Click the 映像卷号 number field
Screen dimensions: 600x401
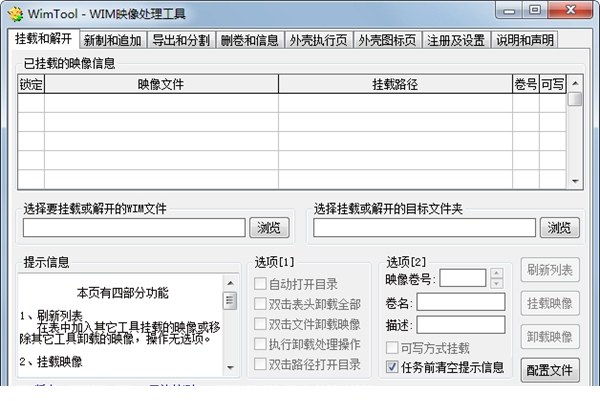coord(463,278)
